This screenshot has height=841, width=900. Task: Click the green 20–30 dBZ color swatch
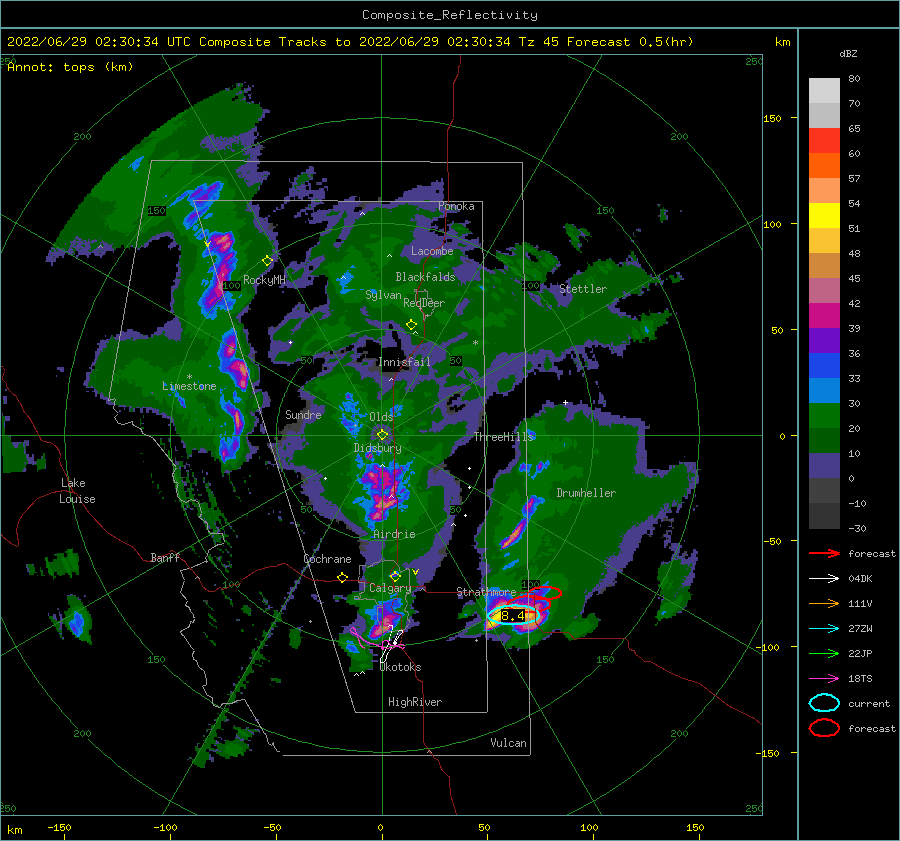click(x=824, y=416)
